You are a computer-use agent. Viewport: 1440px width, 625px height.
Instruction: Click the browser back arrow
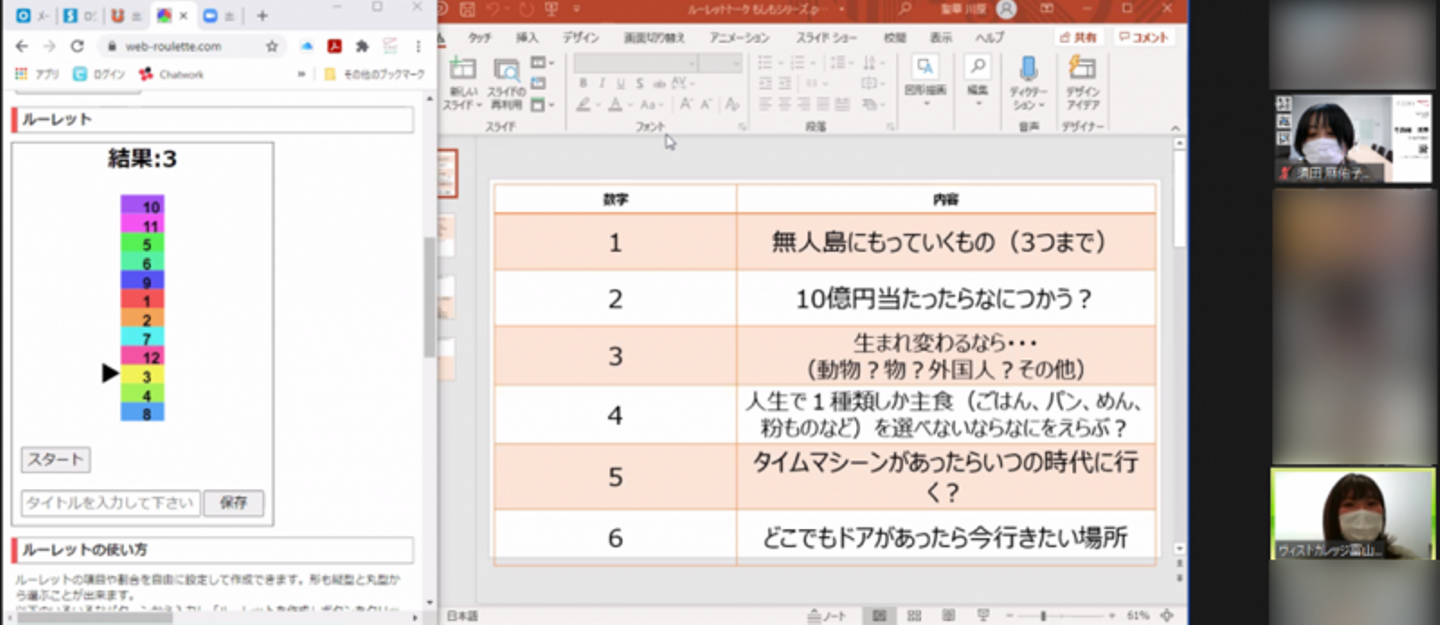coord(22,46)
